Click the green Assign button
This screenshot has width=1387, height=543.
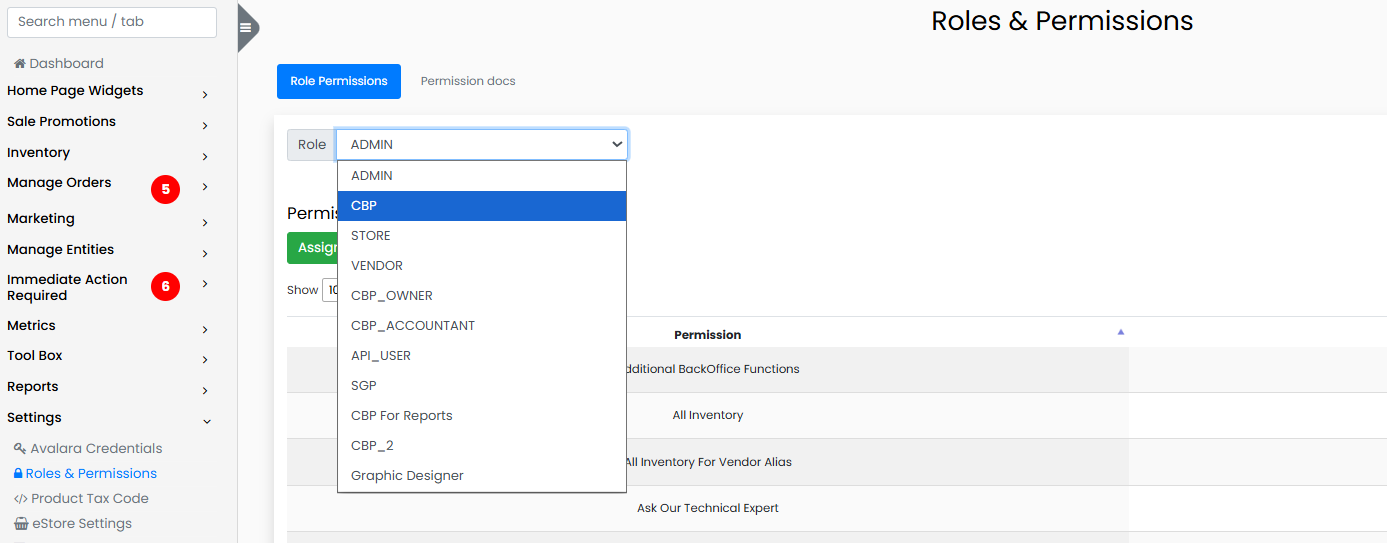point(312,248)
